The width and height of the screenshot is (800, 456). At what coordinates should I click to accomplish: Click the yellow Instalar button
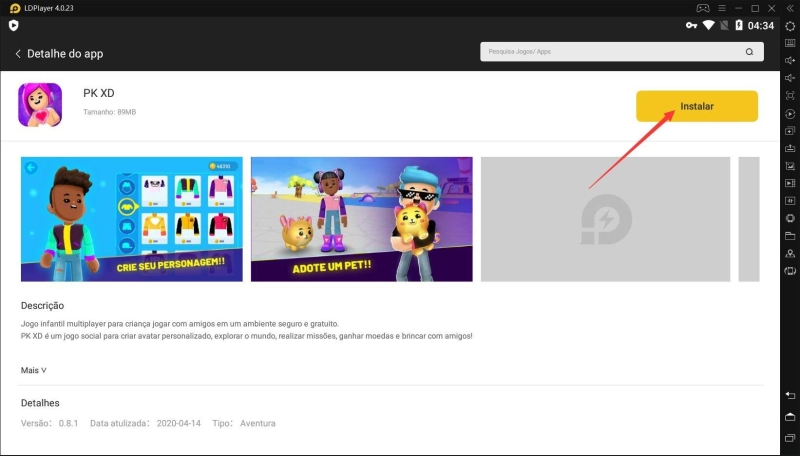(696, 105)
